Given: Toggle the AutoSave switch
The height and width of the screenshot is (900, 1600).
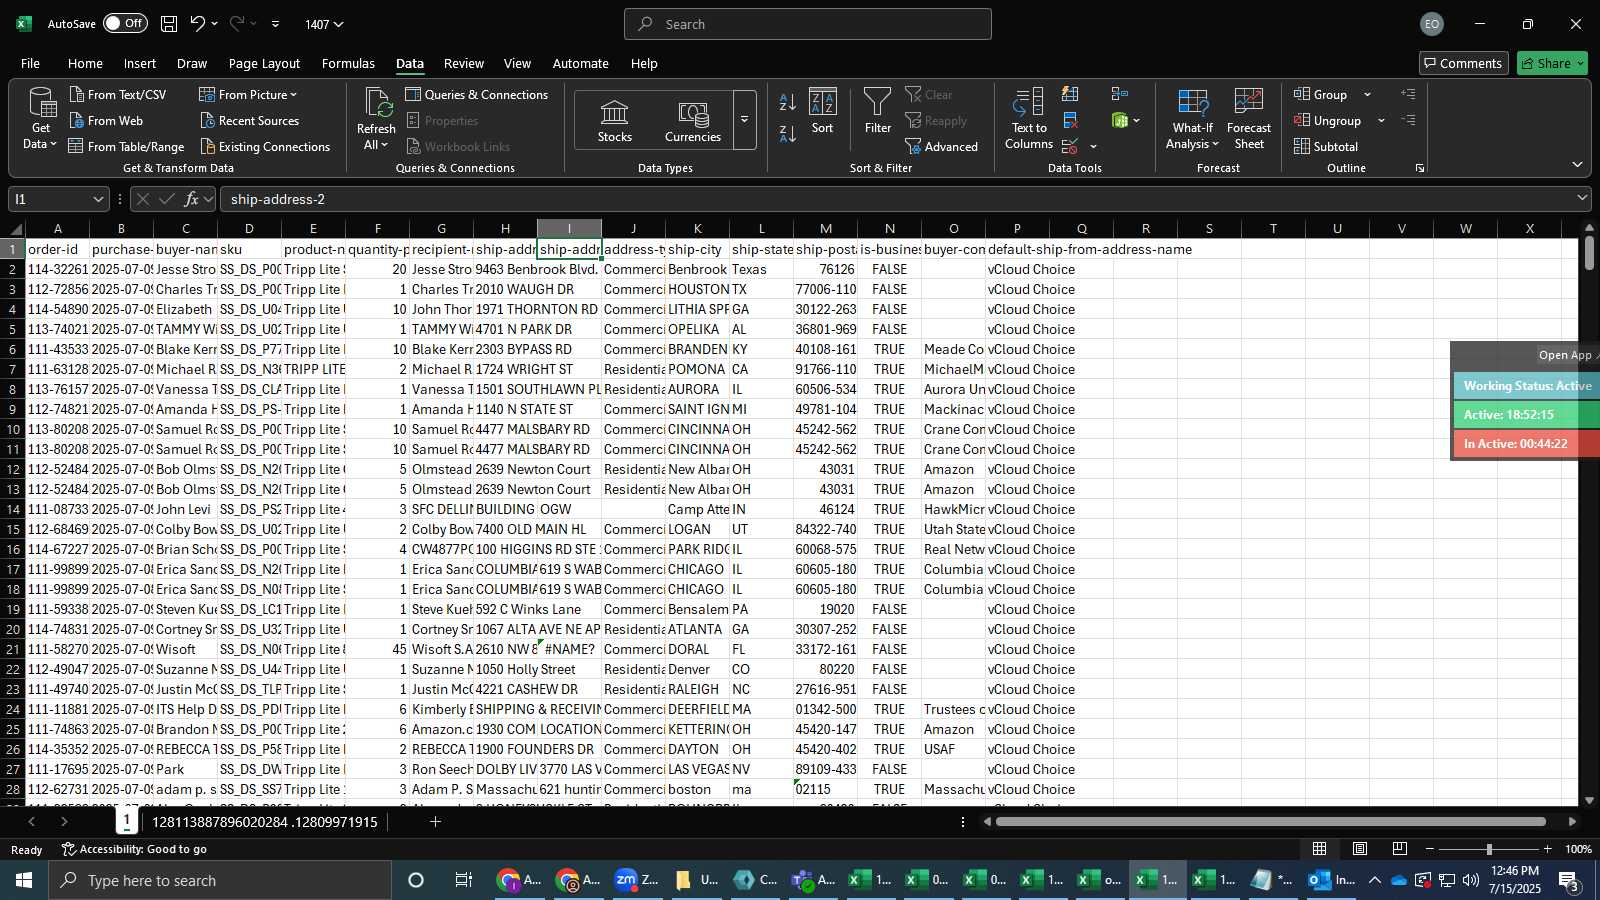Looking at the screenshot, I should (x=125, y=23).
